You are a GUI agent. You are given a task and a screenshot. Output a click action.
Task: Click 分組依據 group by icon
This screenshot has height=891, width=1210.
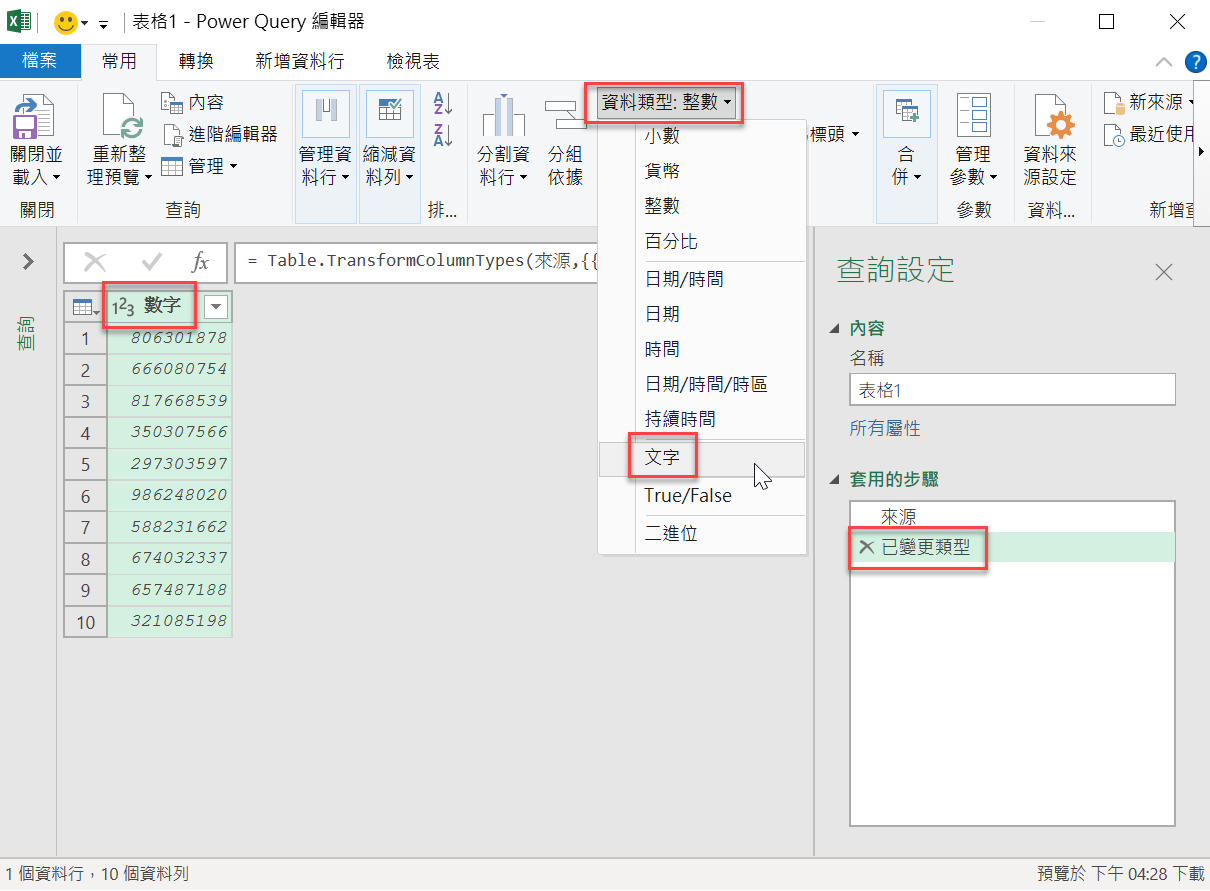pyautogui.click(x=565, y=114)
